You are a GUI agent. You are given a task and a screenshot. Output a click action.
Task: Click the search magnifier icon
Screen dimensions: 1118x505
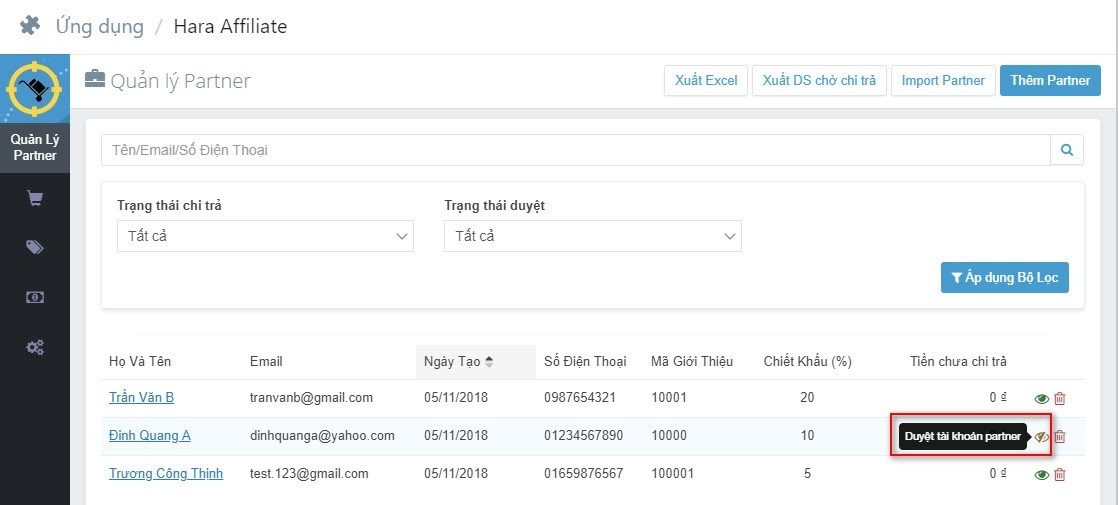tap(1067, 150)
